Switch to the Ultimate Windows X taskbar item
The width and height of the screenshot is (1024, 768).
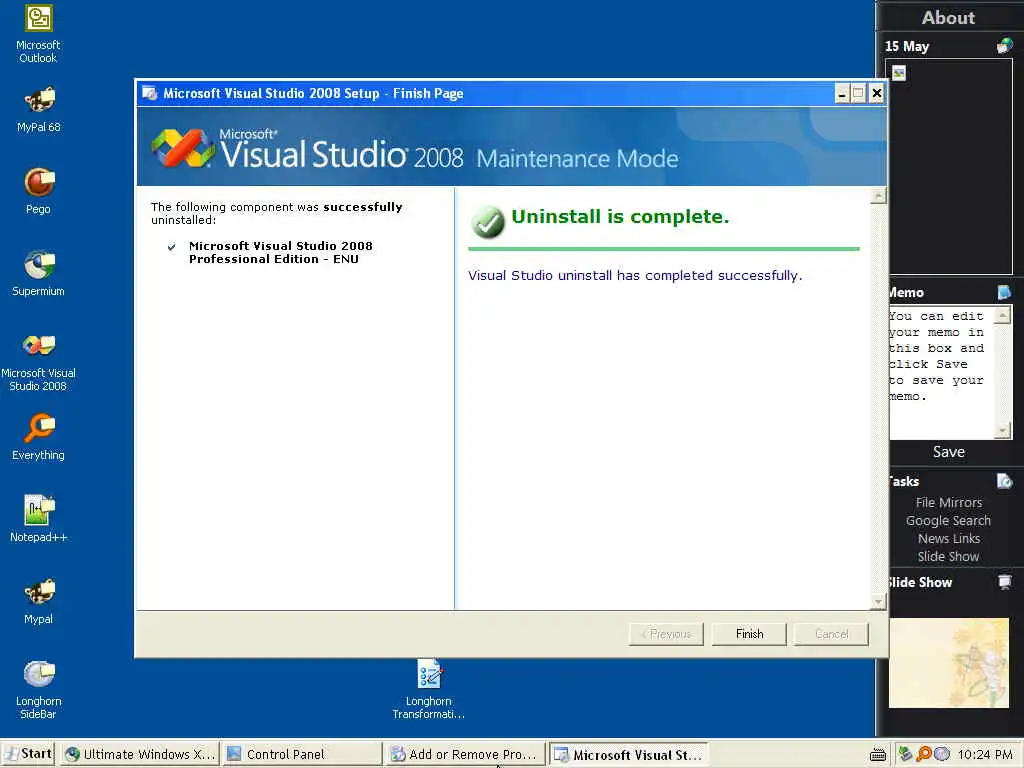(140, 754)
